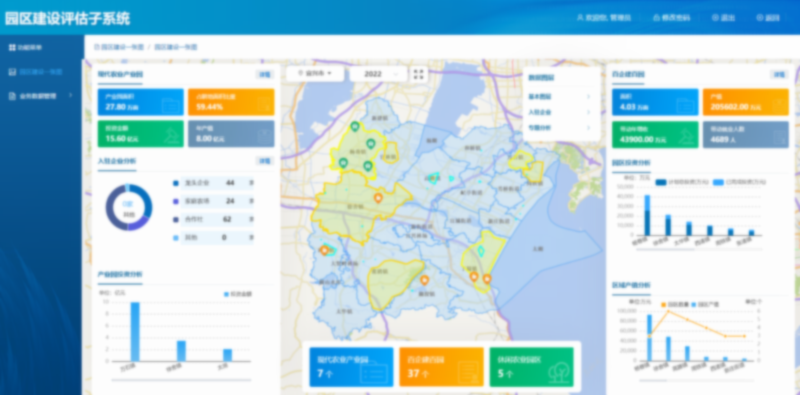Open the highlighted one-map item in the sidebar
This screenshot has width=800, height=395.
41,72
